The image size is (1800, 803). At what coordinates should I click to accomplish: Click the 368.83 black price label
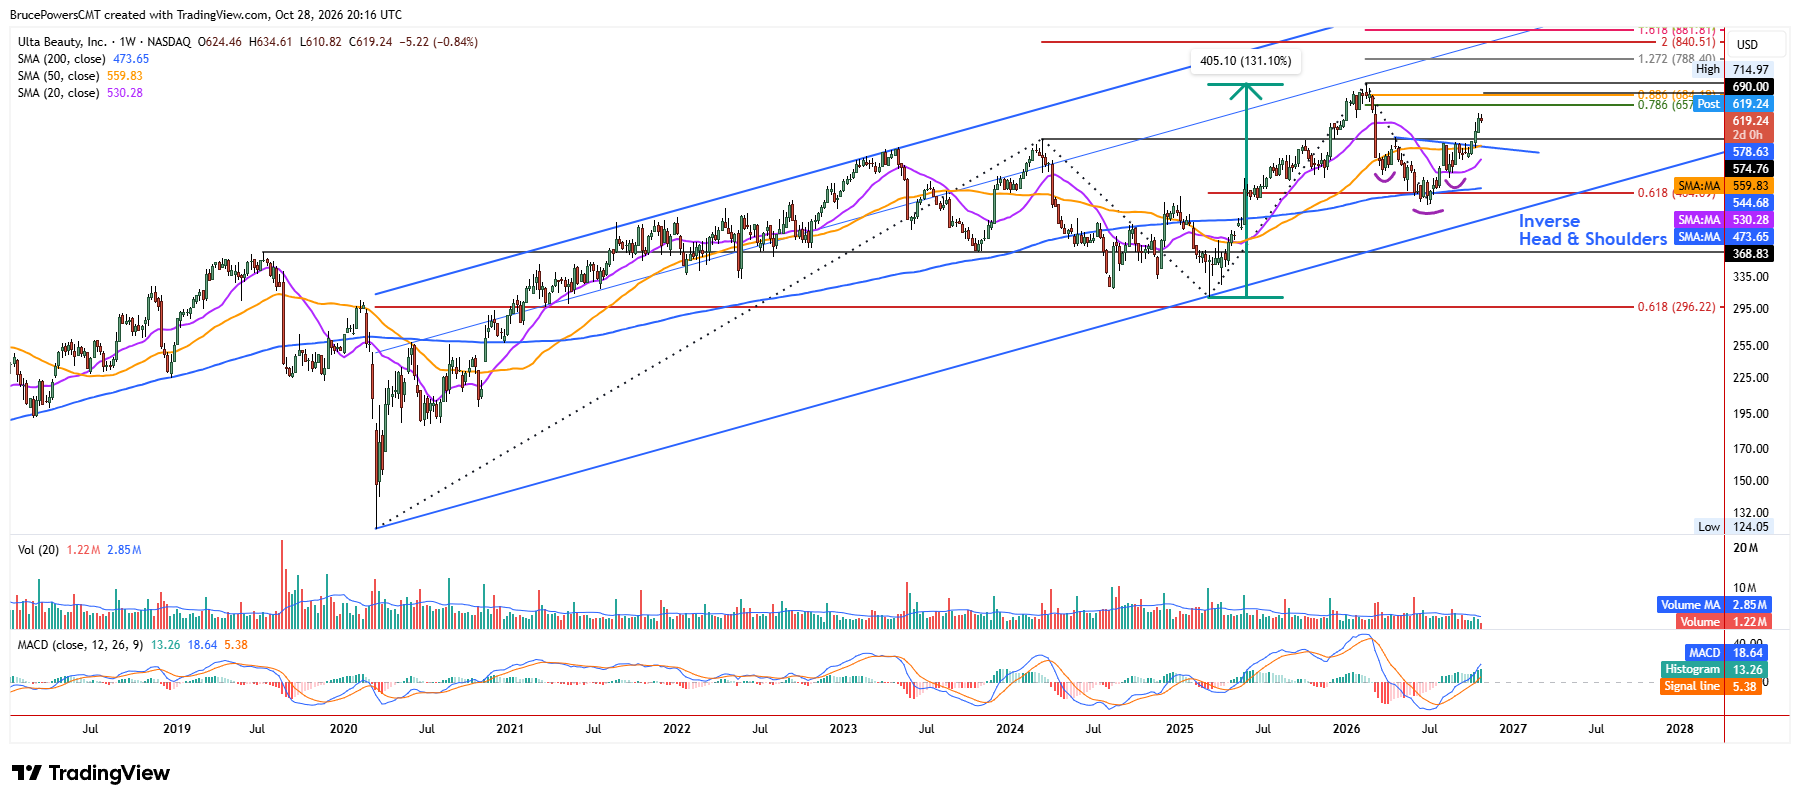[1751, 254]
